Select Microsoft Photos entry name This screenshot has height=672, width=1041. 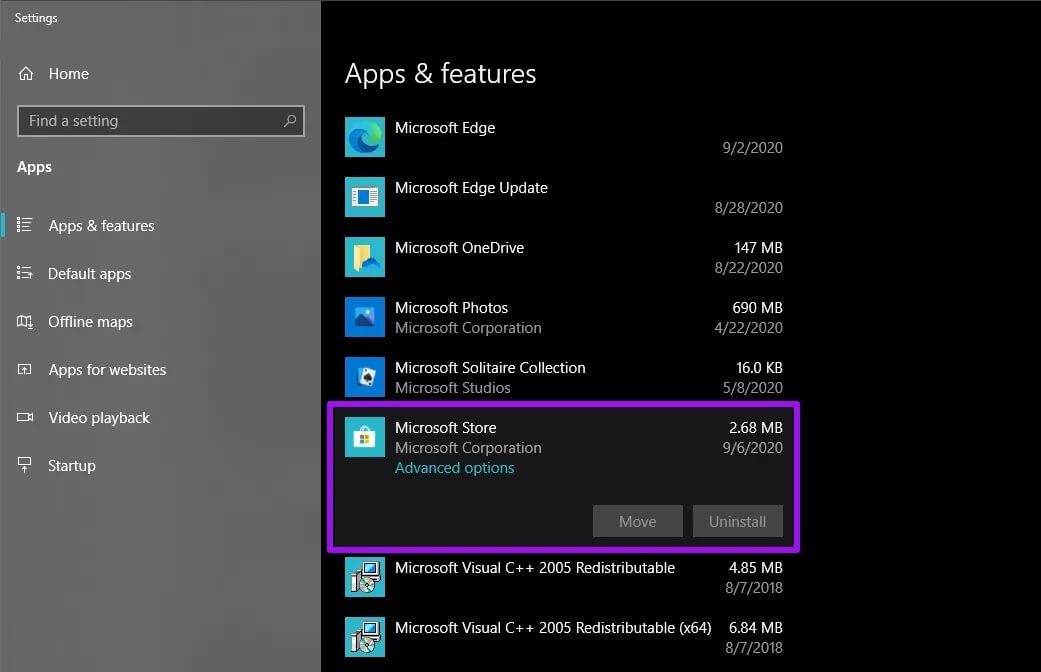point(451,307)
